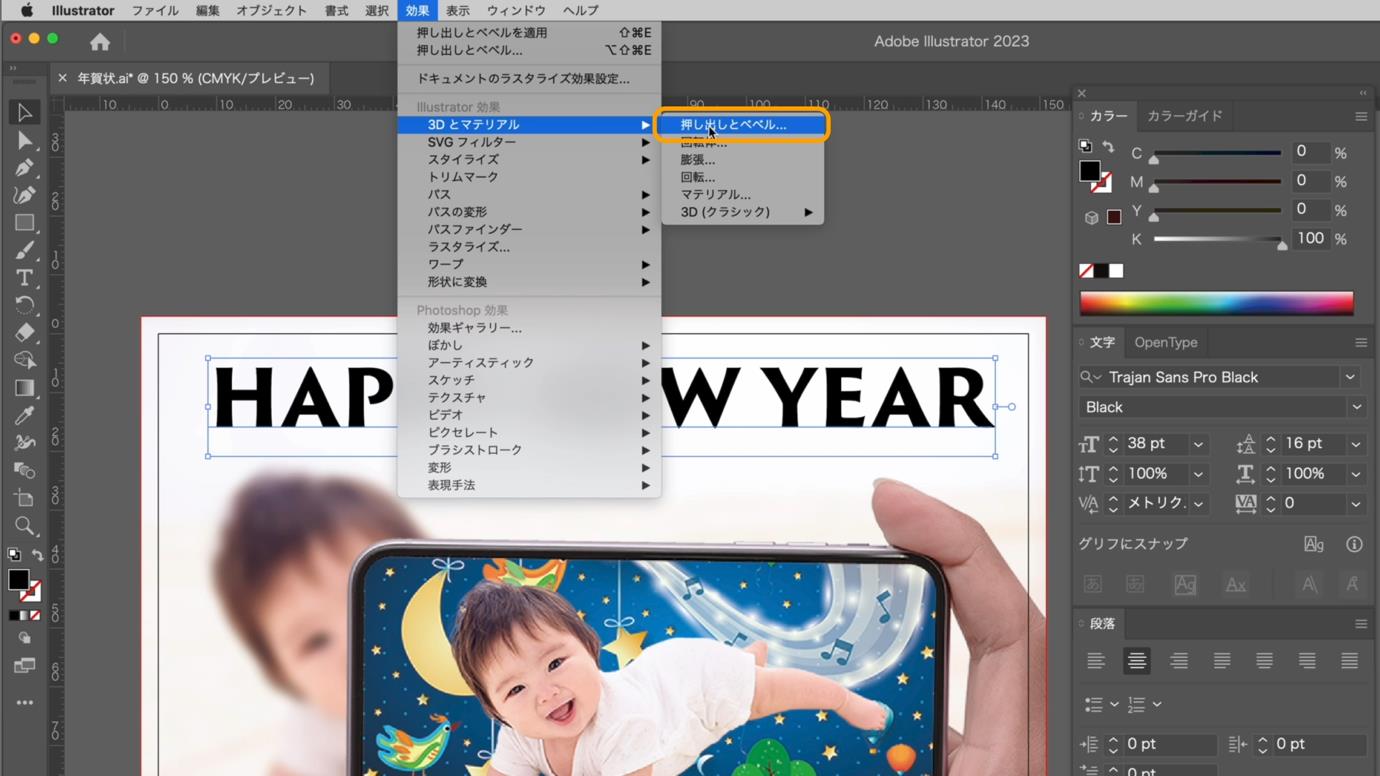This screenshot has width=1380, height=776.
Task: Open the Black font style dropdown
Action: [x=1356, y=407]
